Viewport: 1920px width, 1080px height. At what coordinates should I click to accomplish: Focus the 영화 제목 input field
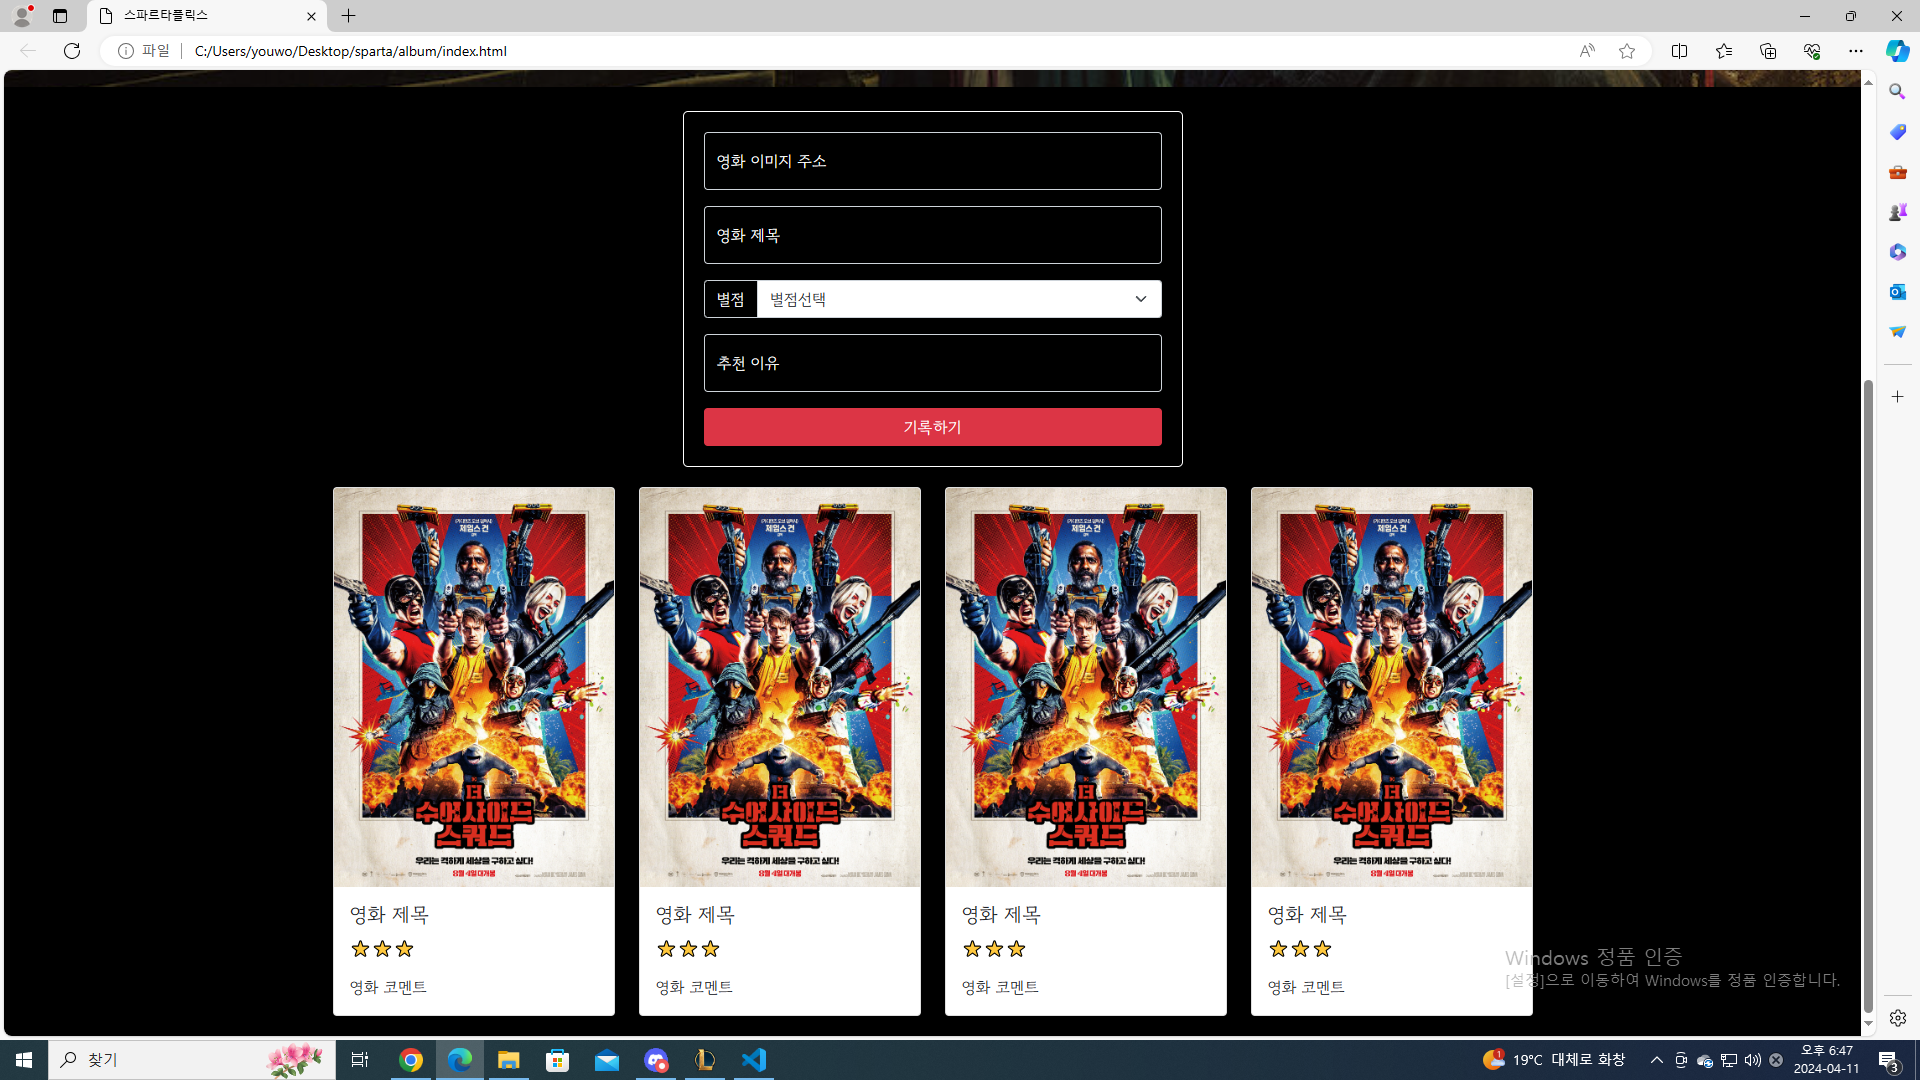[932, 235]
